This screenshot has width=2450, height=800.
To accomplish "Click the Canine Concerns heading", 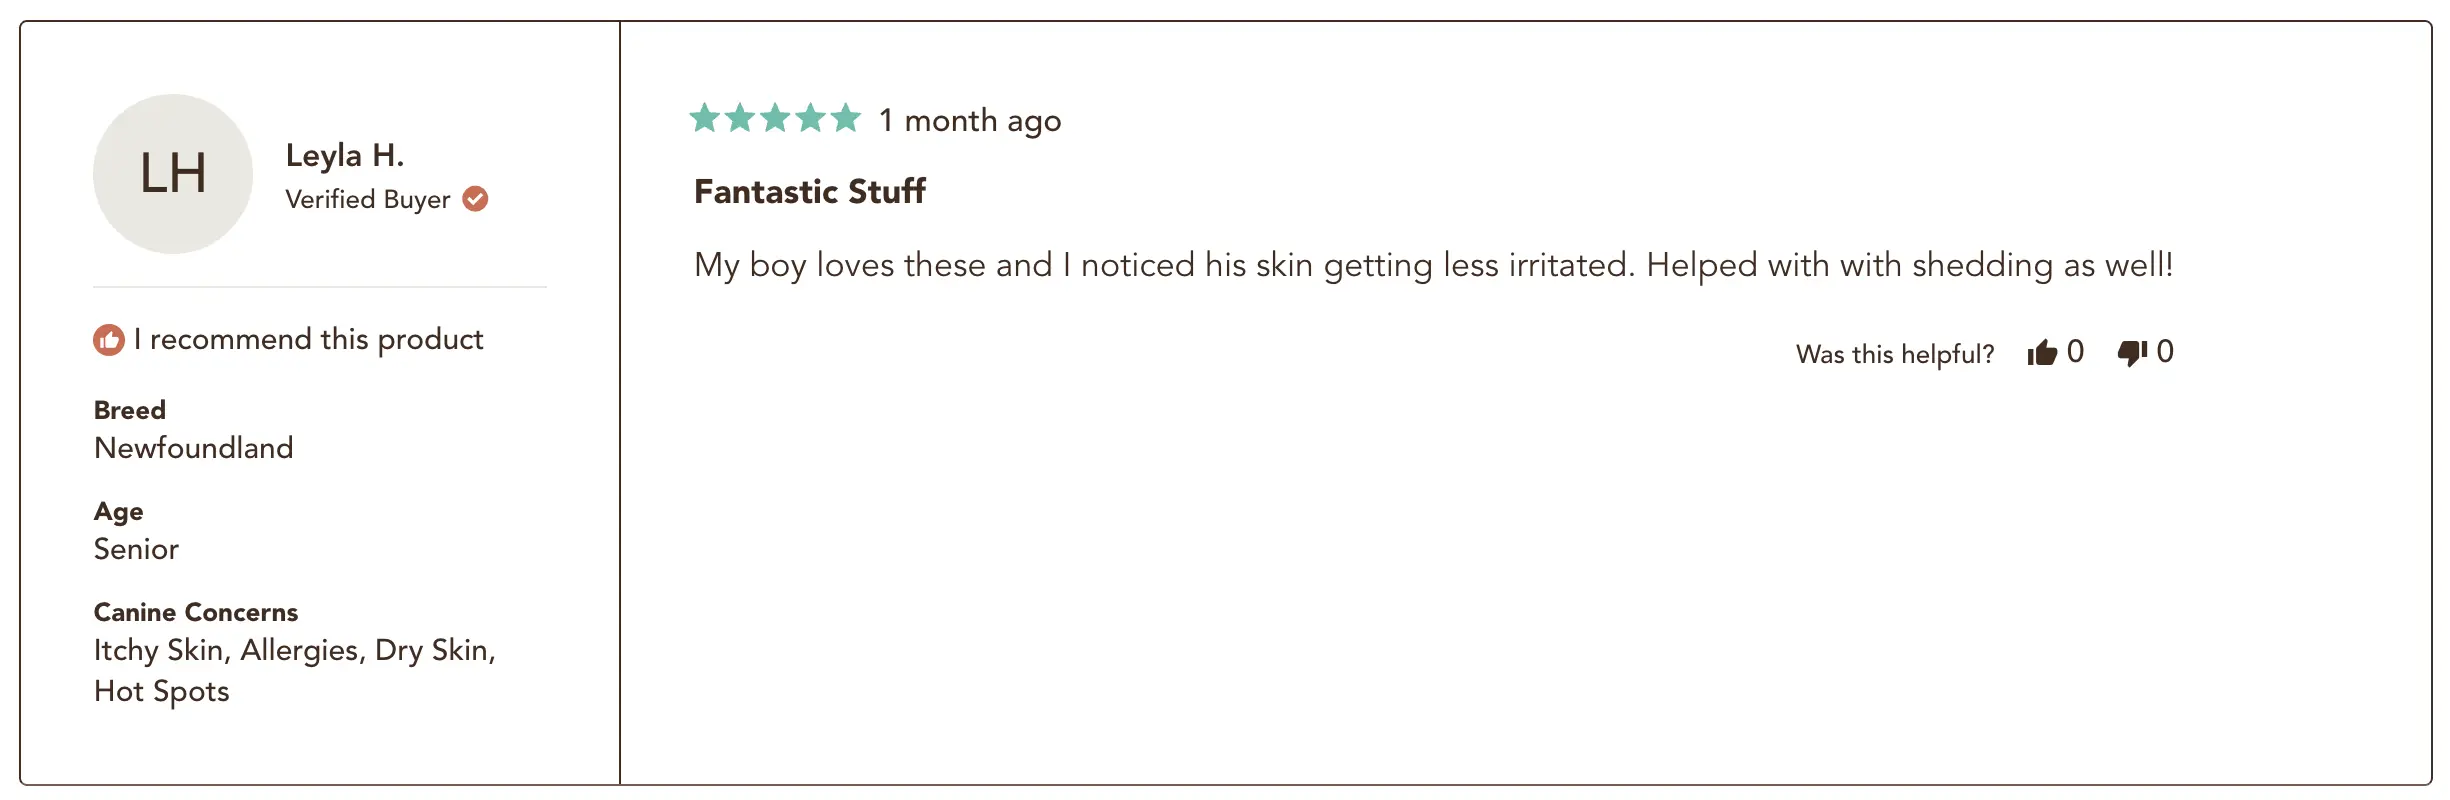I will [196, 612].
